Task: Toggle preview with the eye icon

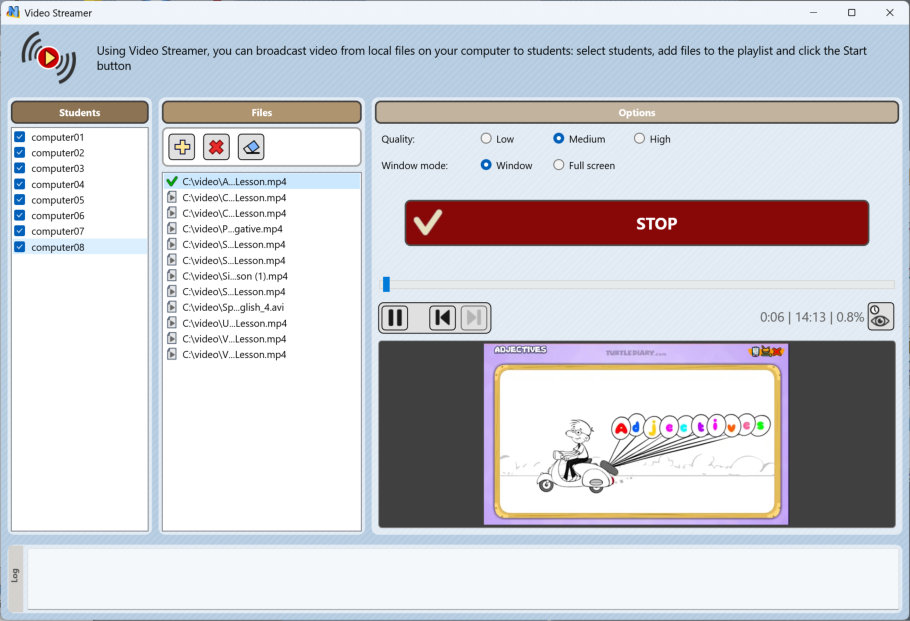Action: coord(880,317)
